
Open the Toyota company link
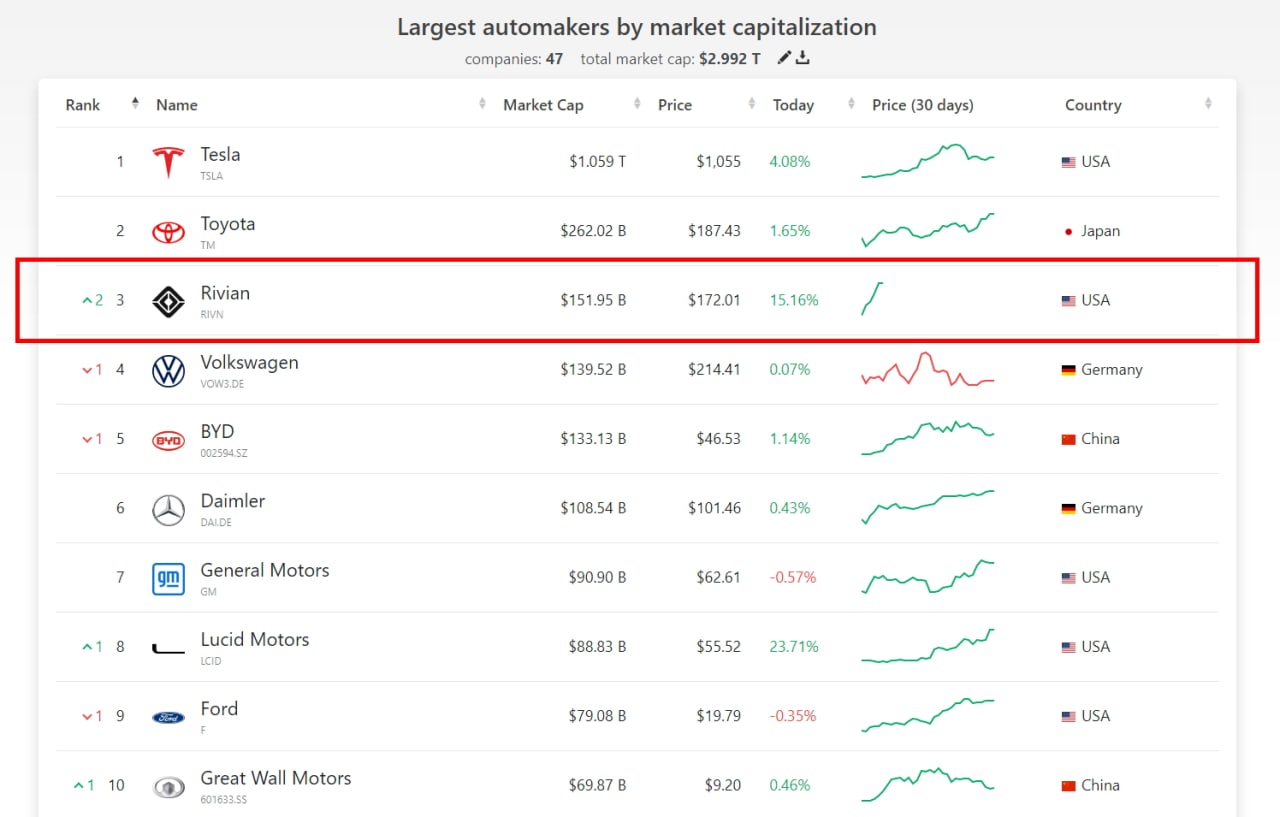(x=228, y=224)
